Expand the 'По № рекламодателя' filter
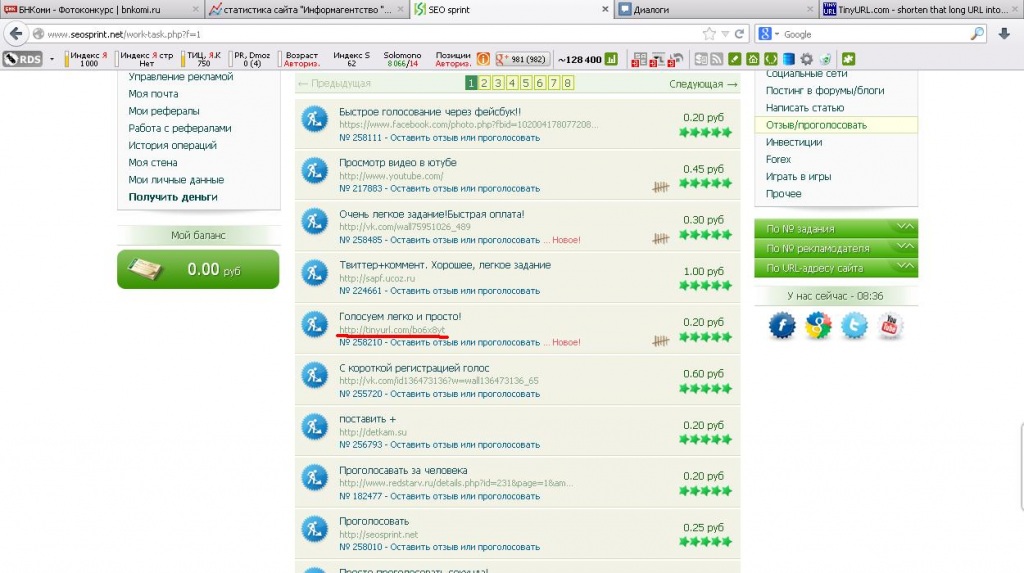Image resolution: width=1024 pixels, height=573 pixels. (836, 248)
